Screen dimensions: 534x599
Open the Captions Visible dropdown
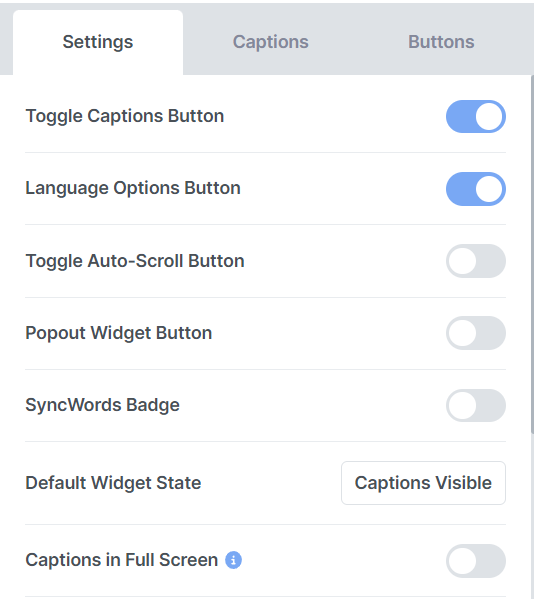[x=423, y=483]
